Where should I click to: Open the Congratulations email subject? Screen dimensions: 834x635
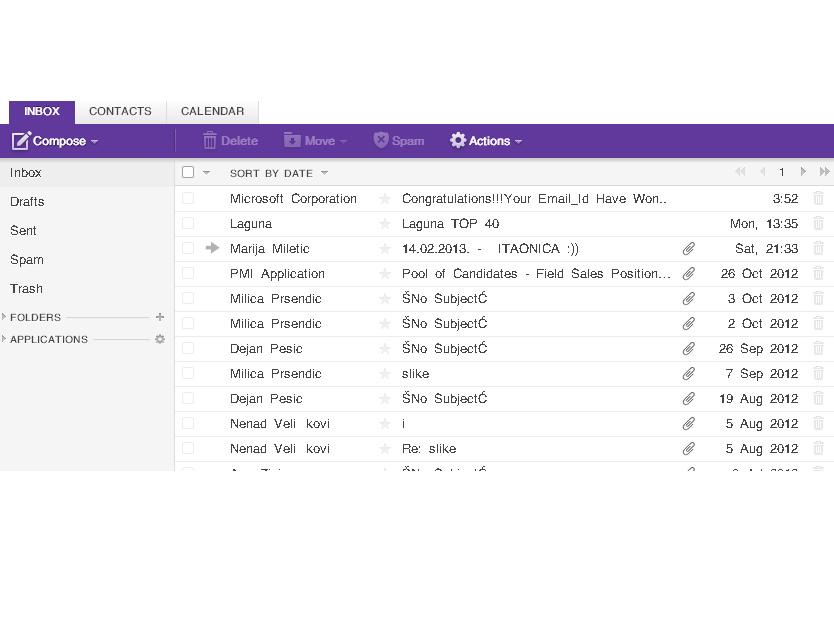pyautogui.click(x=534, y=199)
